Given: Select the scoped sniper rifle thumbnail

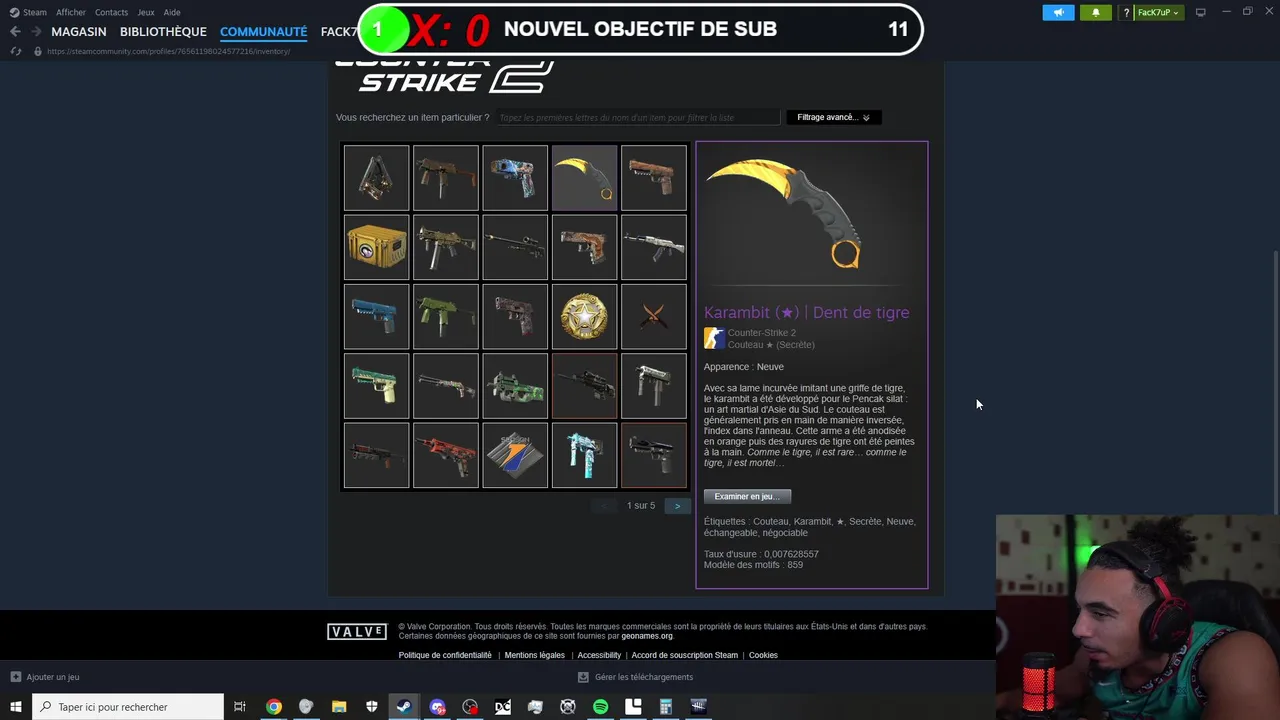Looking at the screenshot, I should (515, 247).
